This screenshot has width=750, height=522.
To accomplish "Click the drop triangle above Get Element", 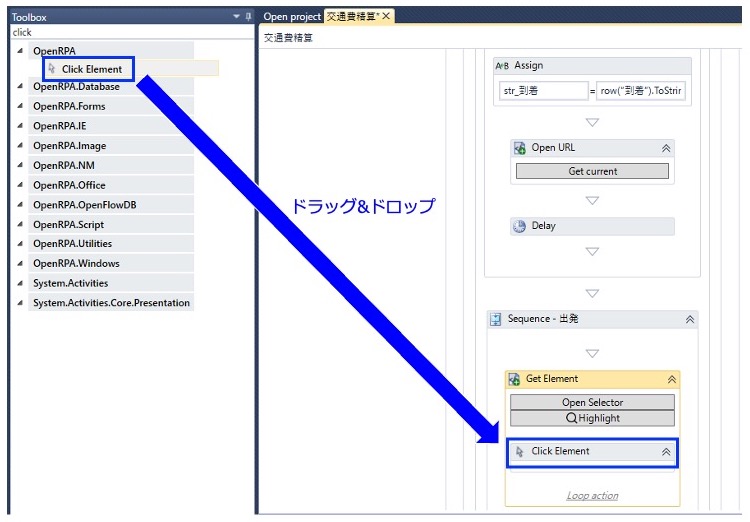I will click(592, 354).
